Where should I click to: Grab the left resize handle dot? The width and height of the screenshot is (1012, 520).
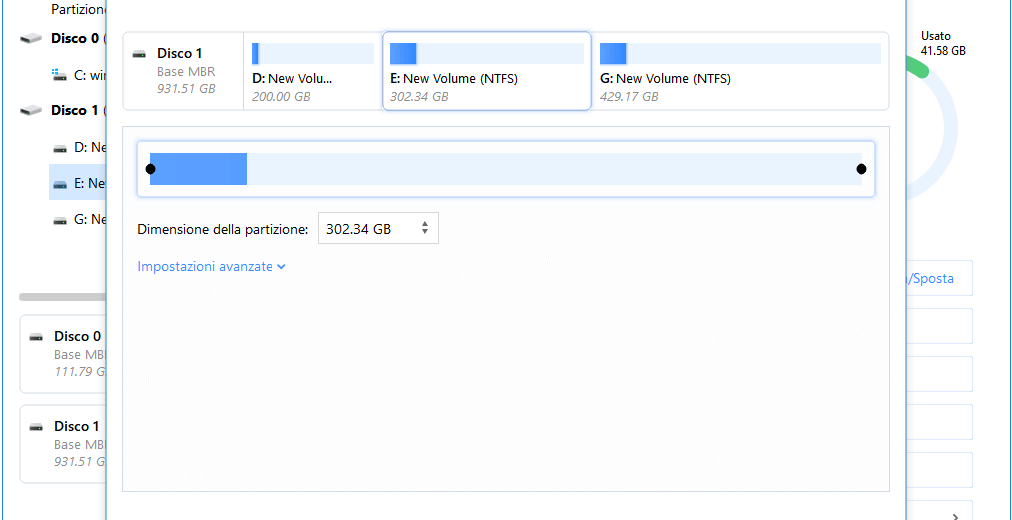click(150, 169)
